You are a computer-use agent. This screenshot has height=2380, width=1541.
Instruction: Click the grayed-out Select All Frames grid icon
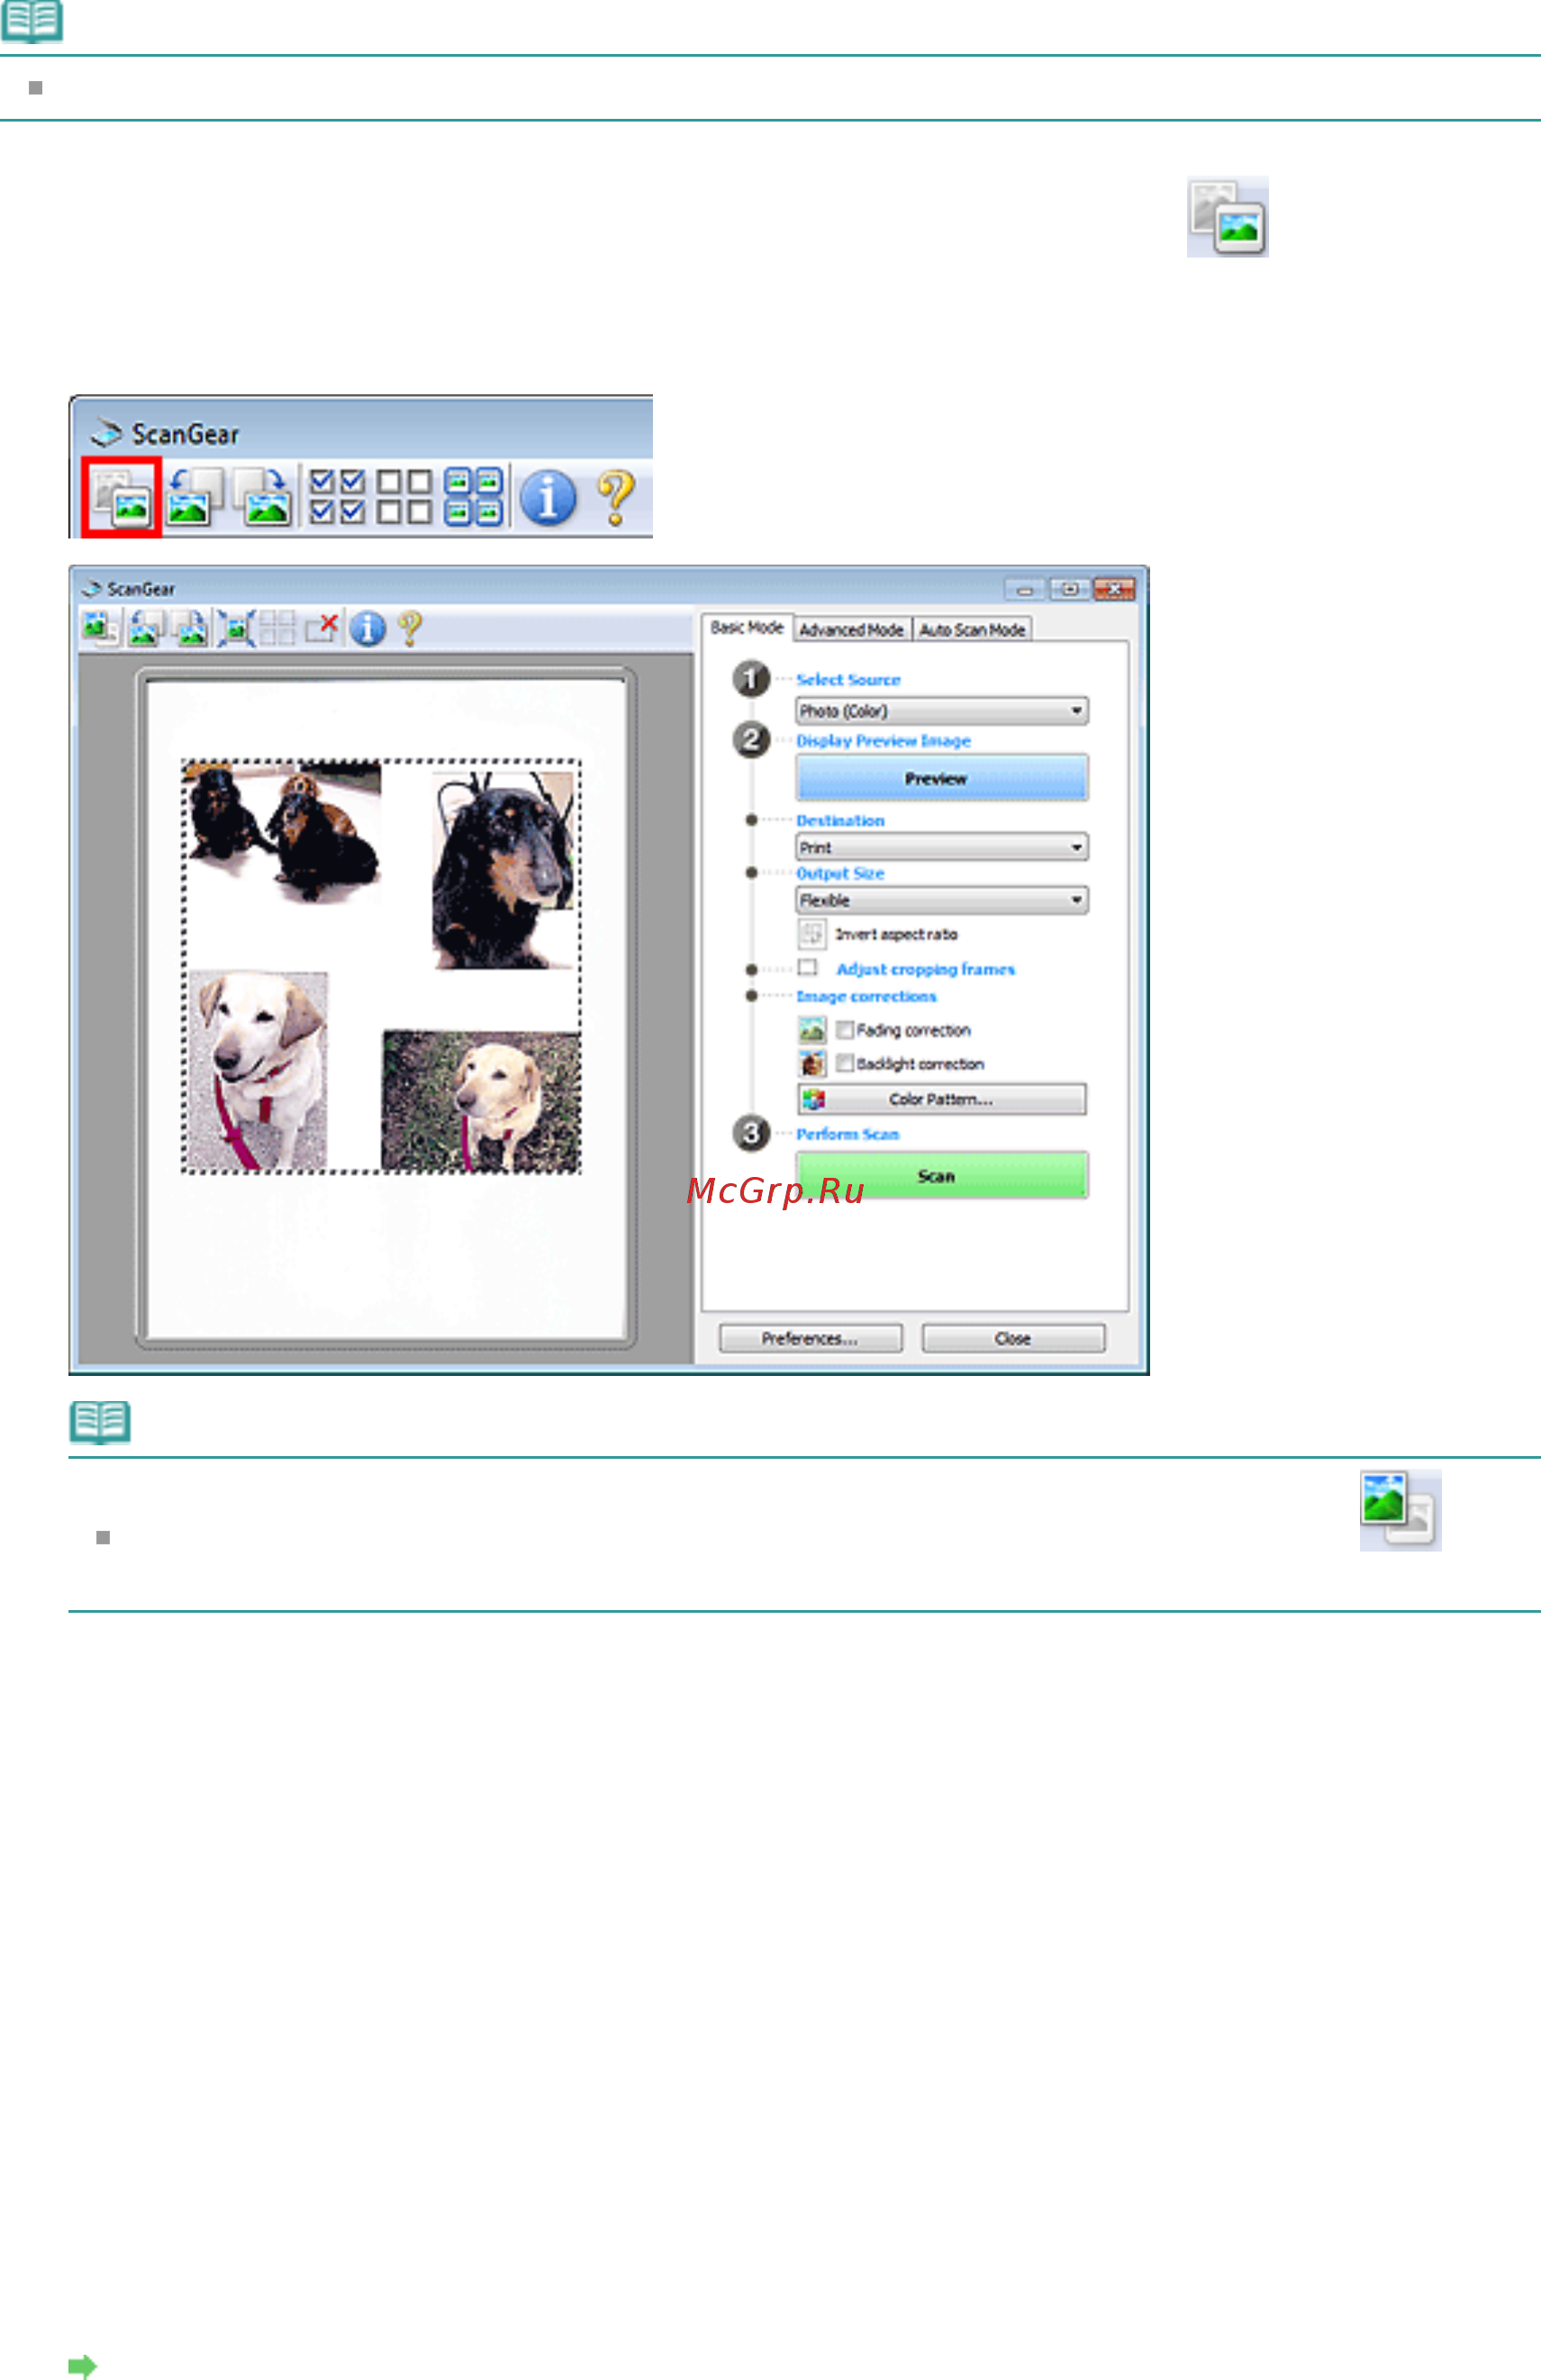click(x=277, y=628)
